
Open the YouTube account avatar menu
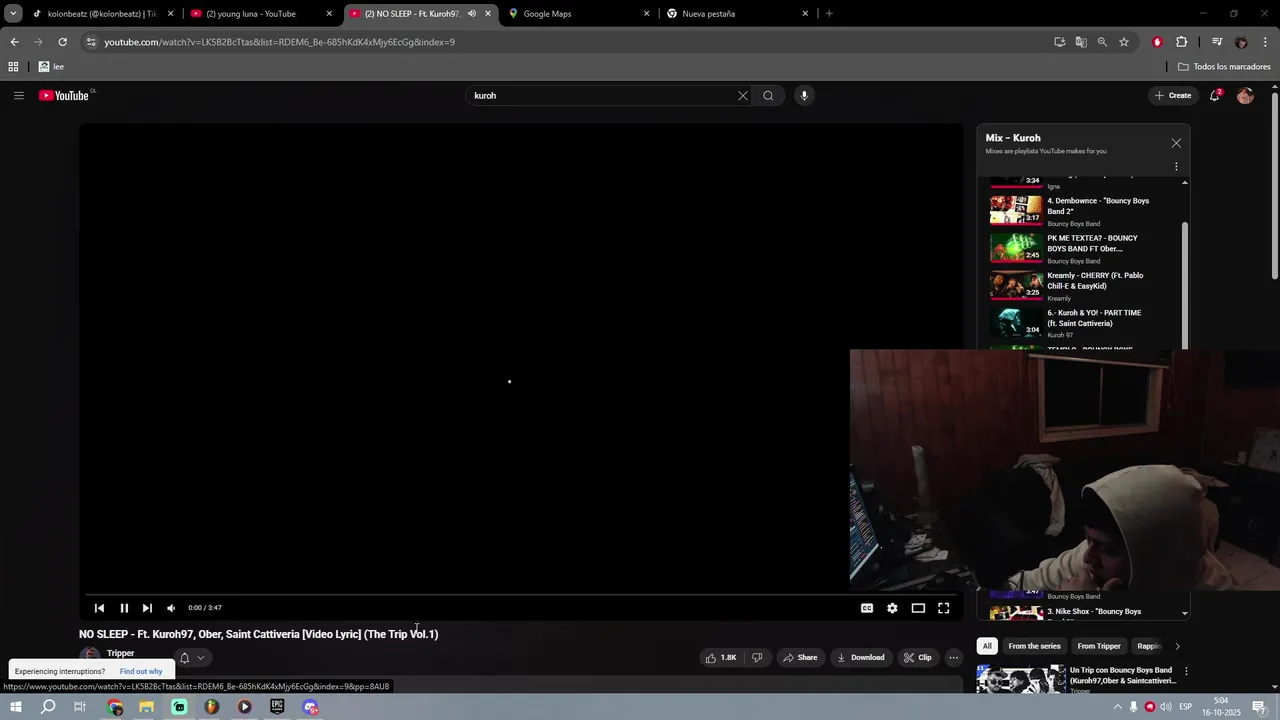coord(1245,95)
